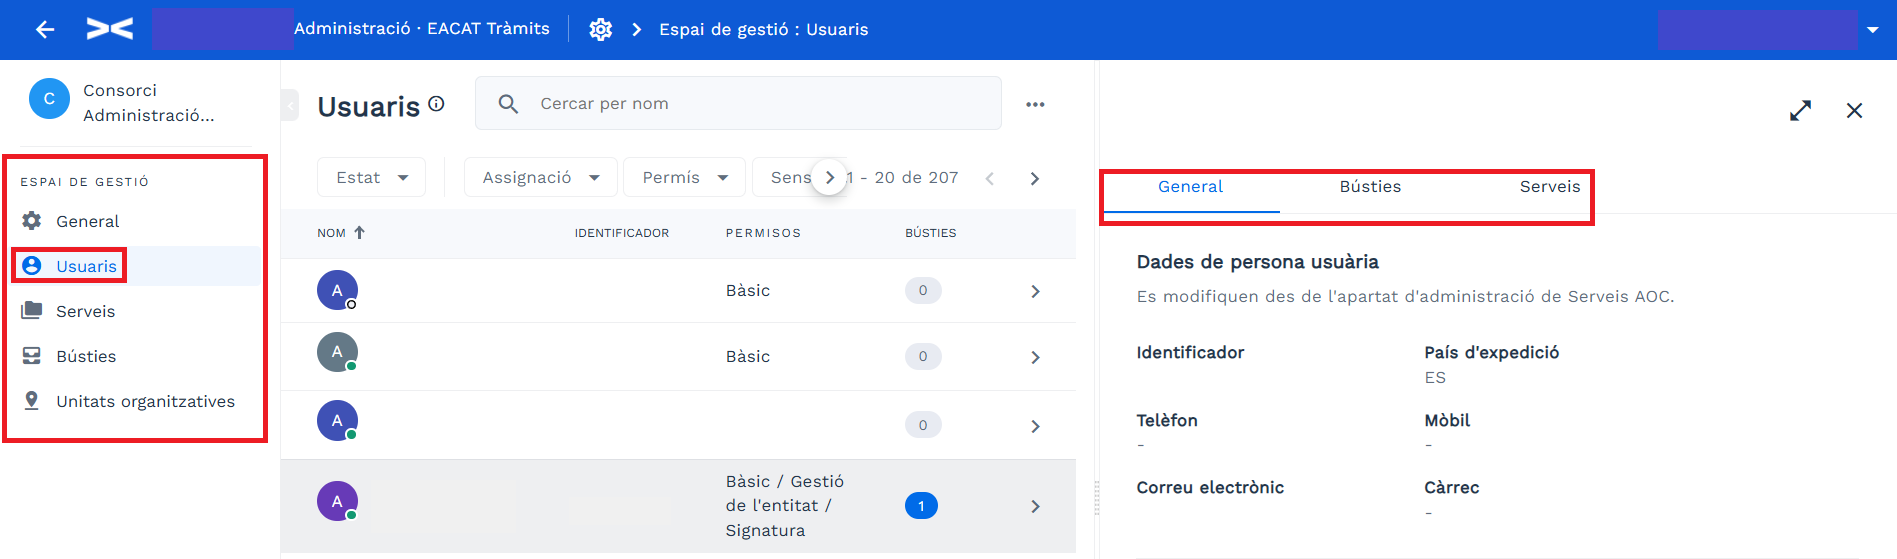Expand the second Bàsic user row chevron
Screen dimensions: 1897x559
click(1035, 357)
